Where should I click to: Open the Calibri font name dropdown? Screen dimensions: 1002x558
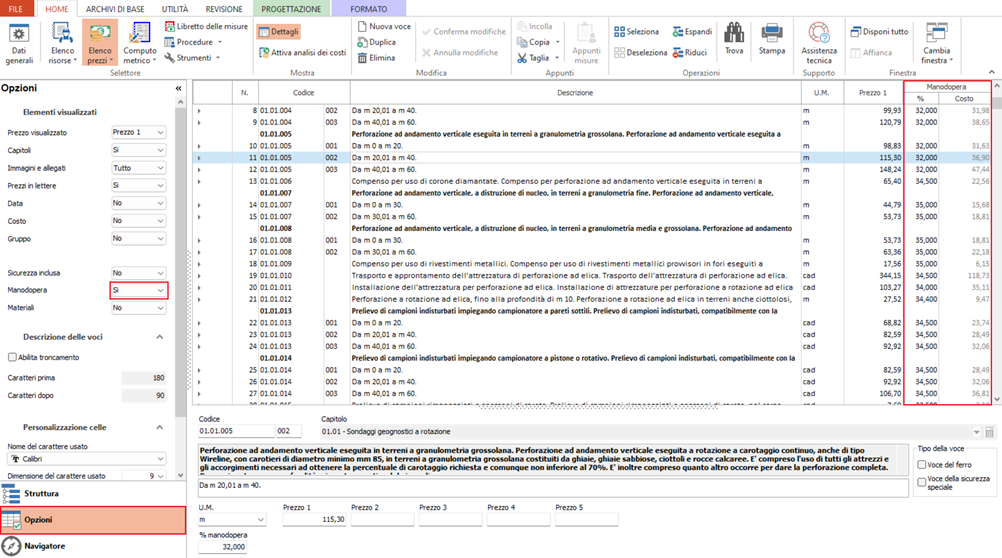pos(86,459)
